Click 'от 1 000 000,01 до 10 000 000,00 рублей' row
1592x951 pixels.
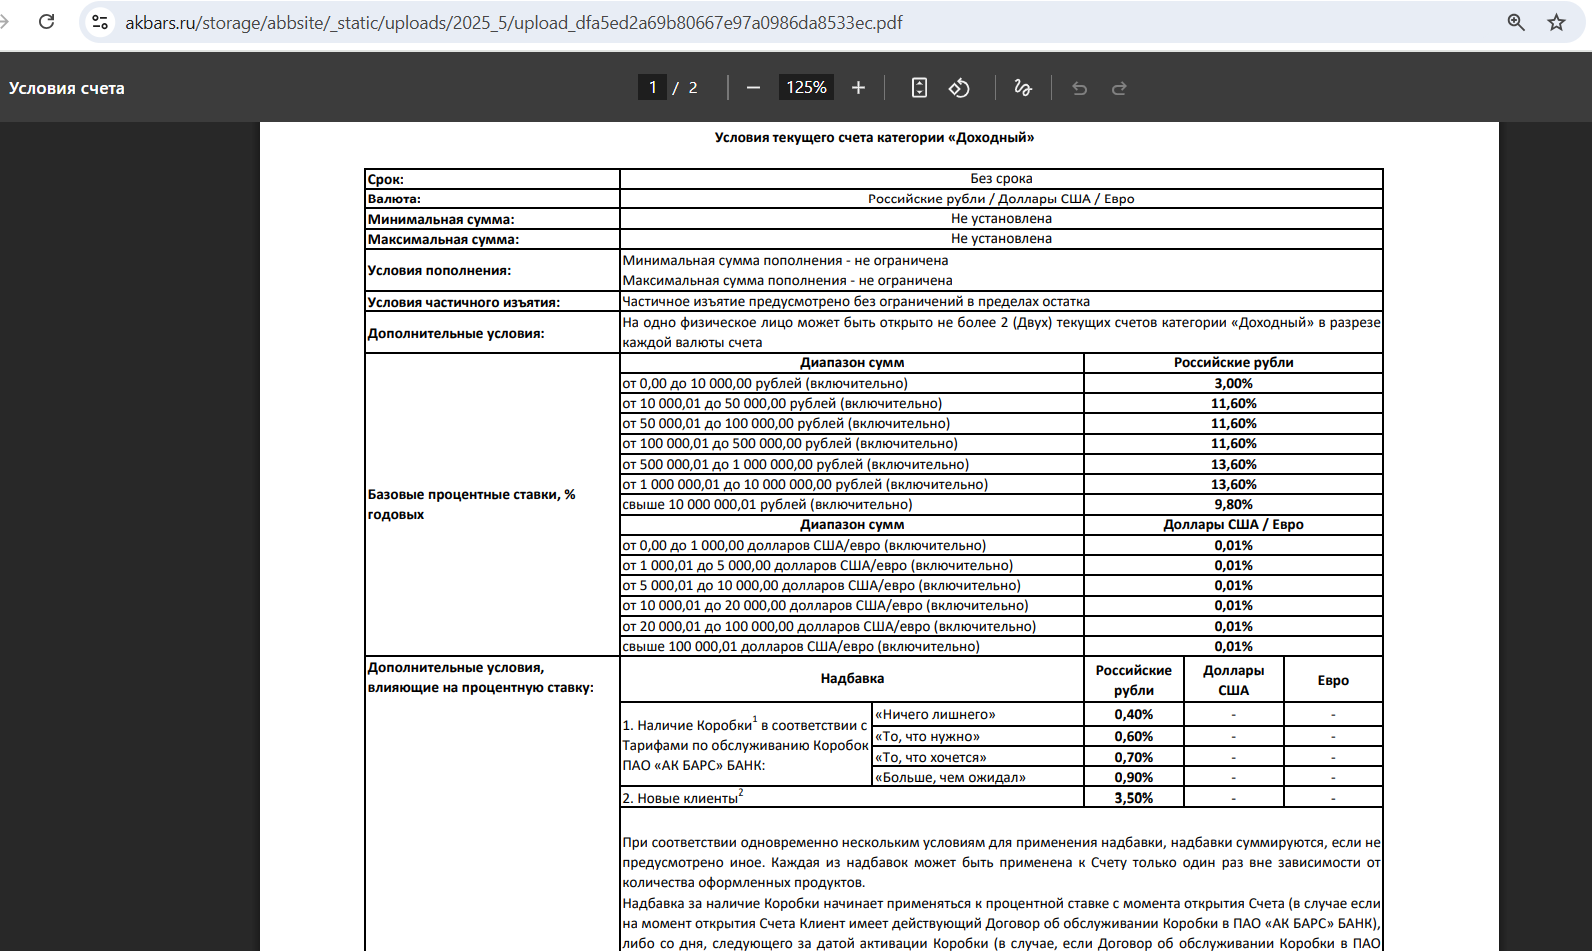coord(852,484)
